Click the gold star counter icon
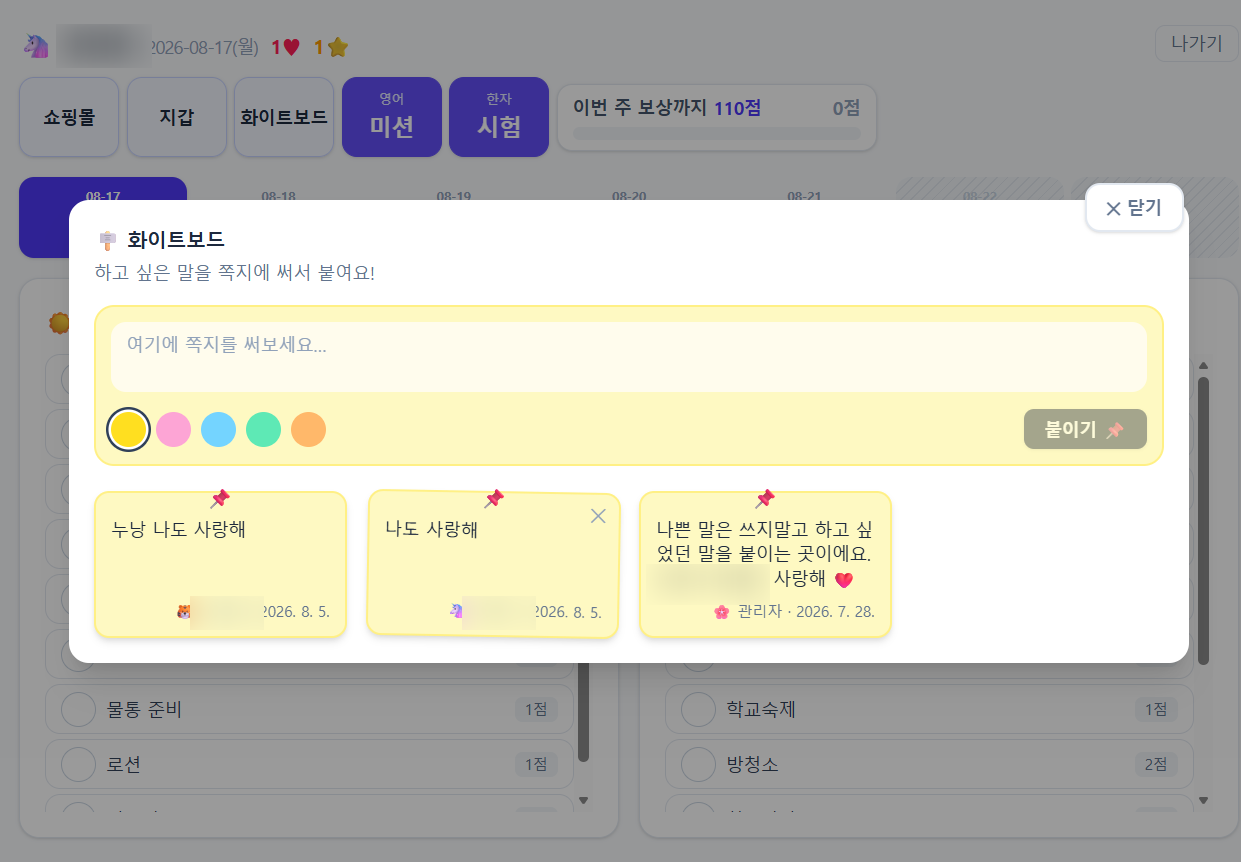This screenshot has width=1241, height=862. click(x=338, y=47)
